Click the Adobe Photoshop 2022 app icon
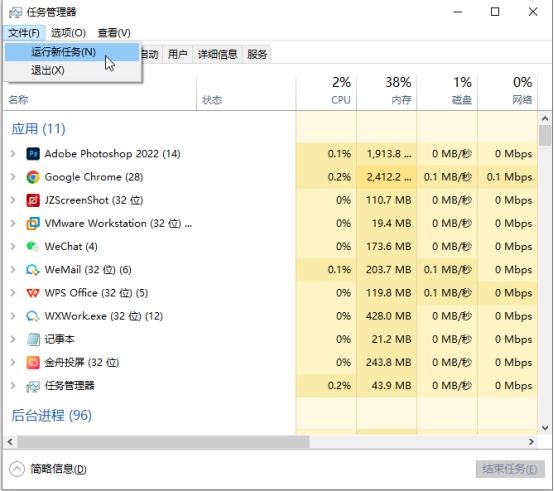 (33, 154)
